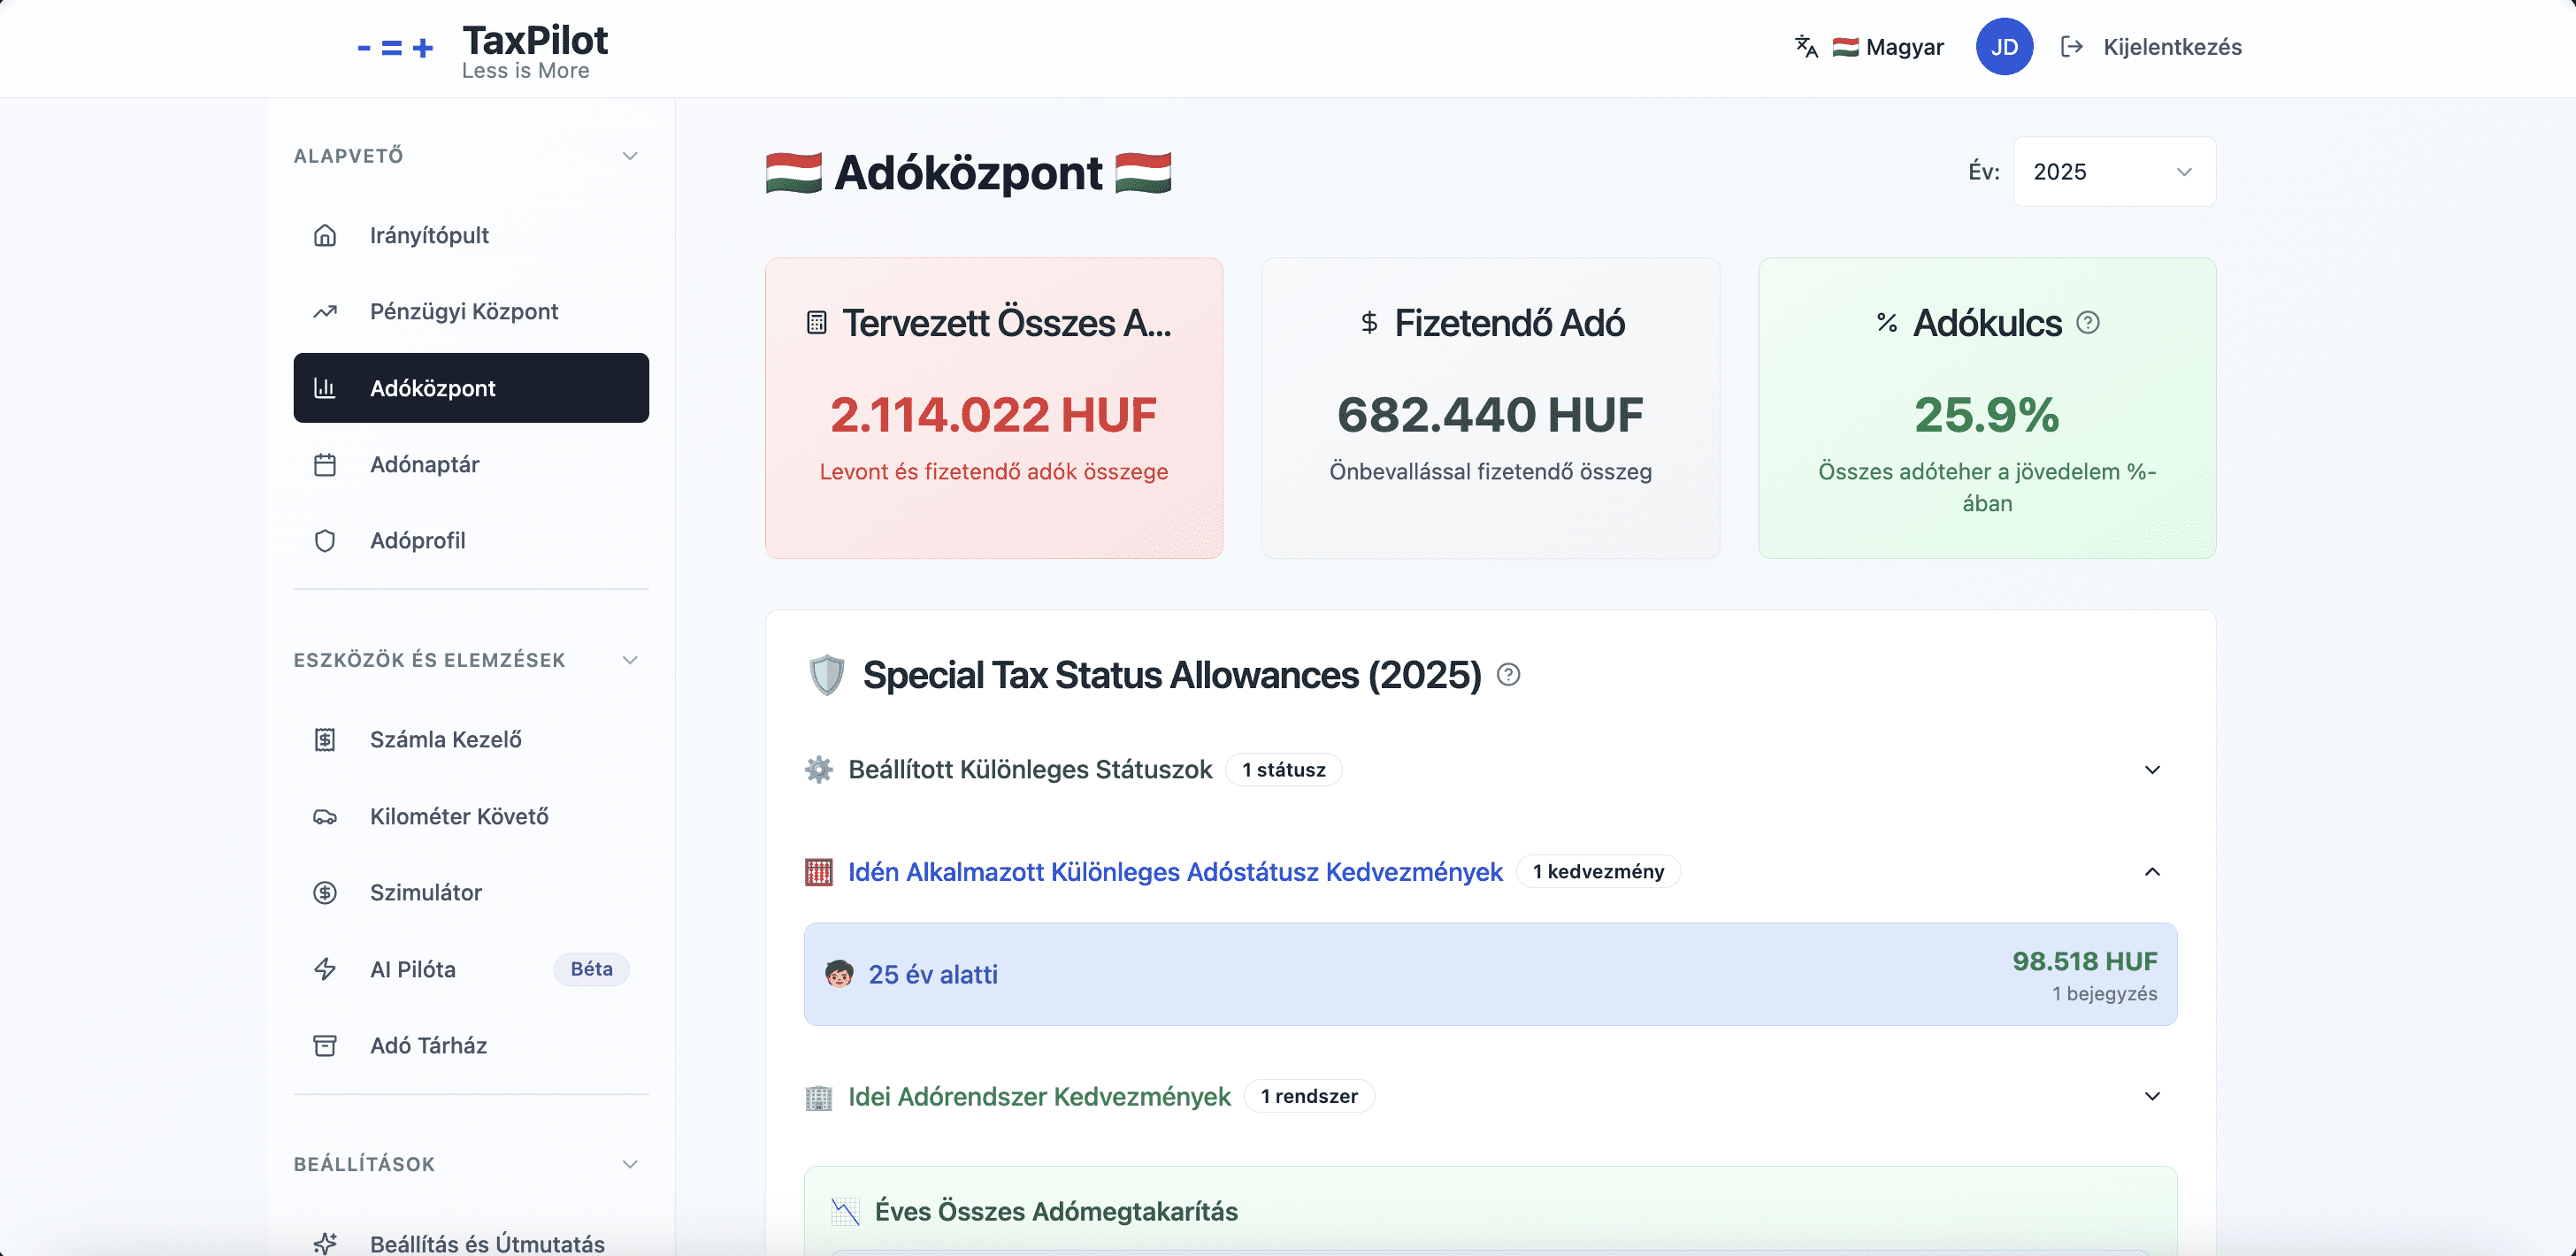Viewport: 2576px width, 1256px height.
Task: Click the Adónaptár calendar icon
Action: (325, 465)
